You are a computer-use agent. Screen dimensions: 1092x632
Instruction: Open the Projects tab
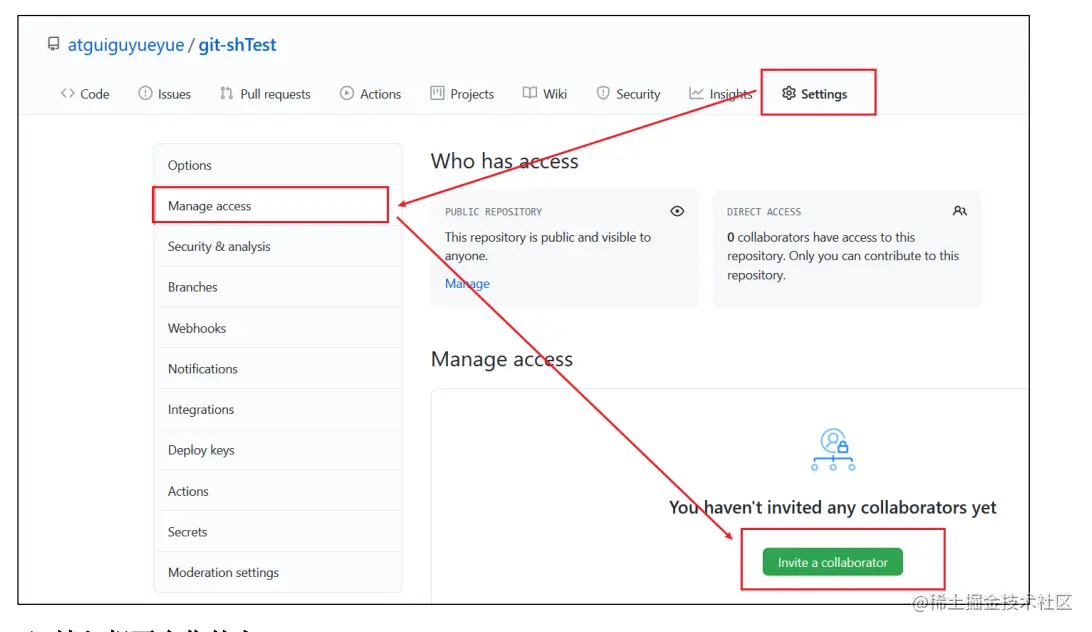(462, 93)
